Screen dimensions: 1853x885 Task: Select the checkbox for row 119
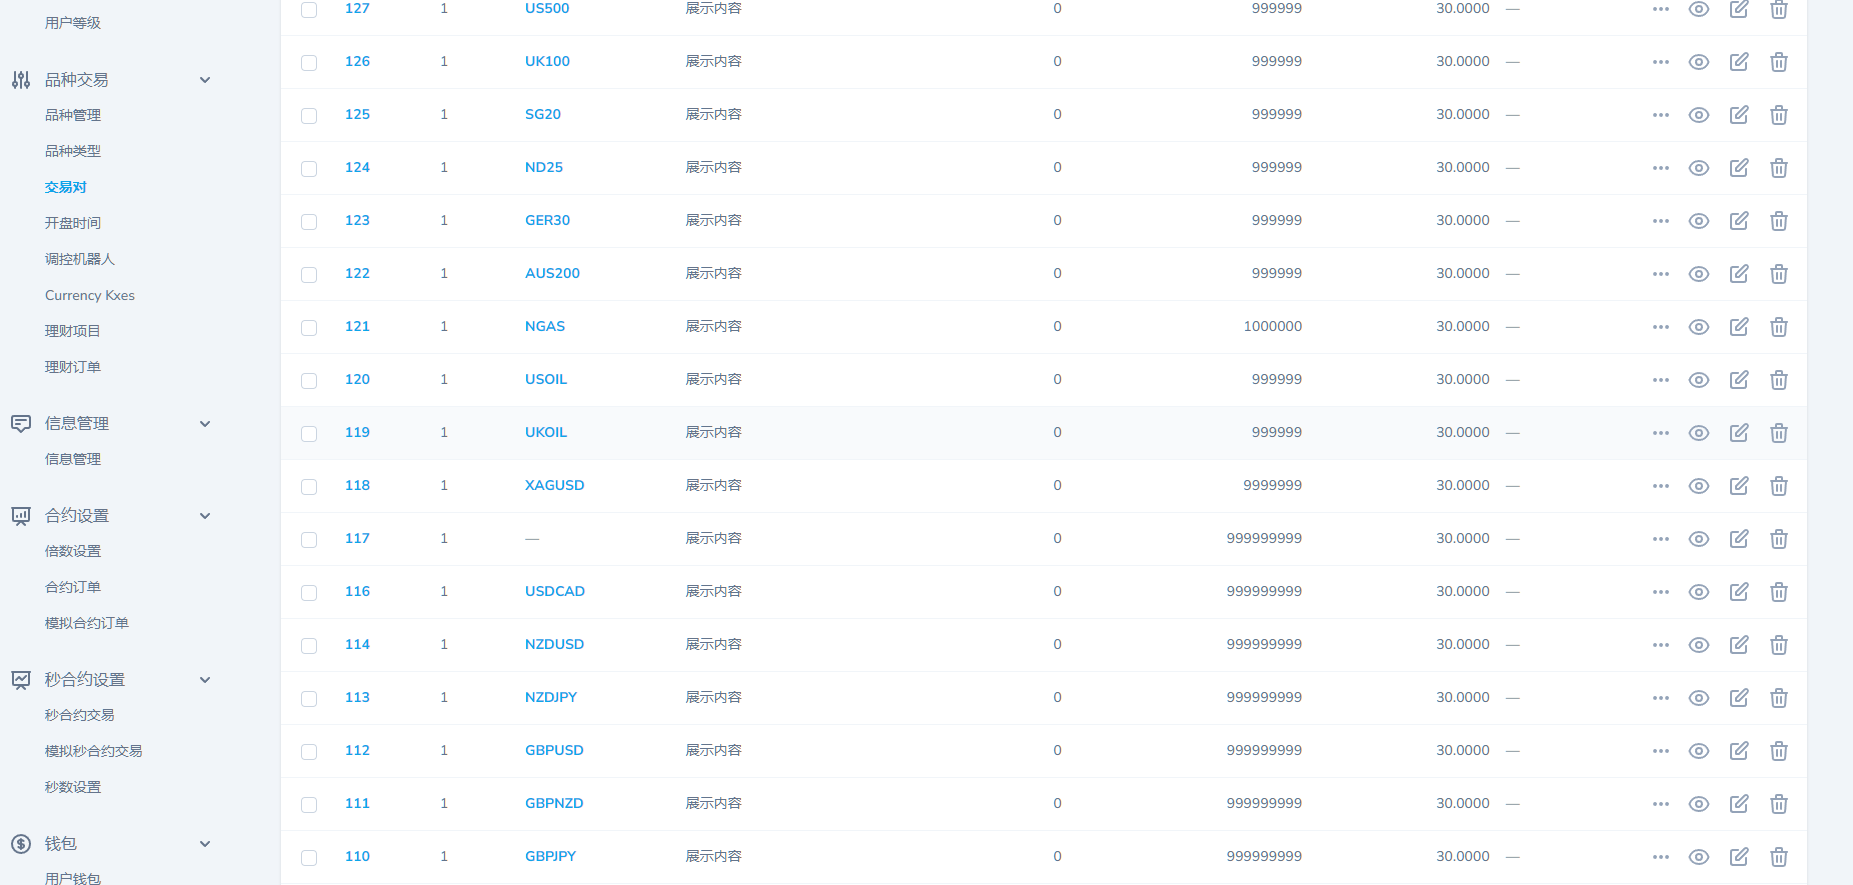pos(309,434)
